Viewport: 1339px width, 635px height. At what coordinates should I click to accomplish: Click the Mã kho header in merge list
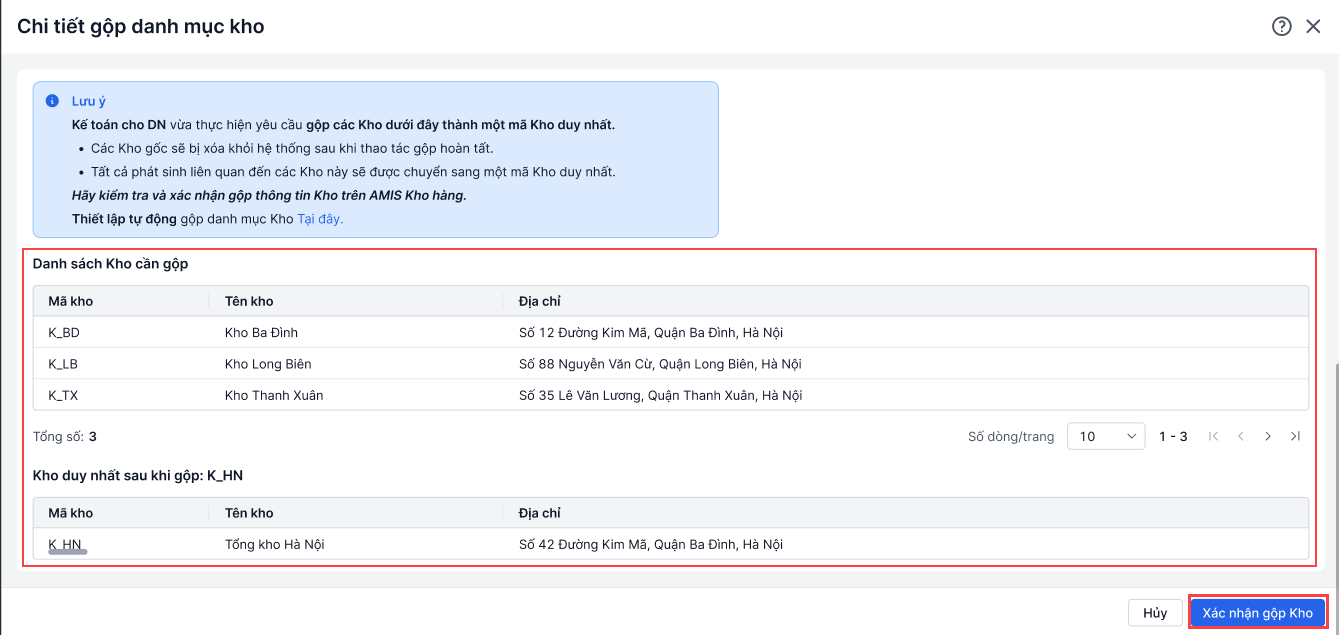(70, 301)
